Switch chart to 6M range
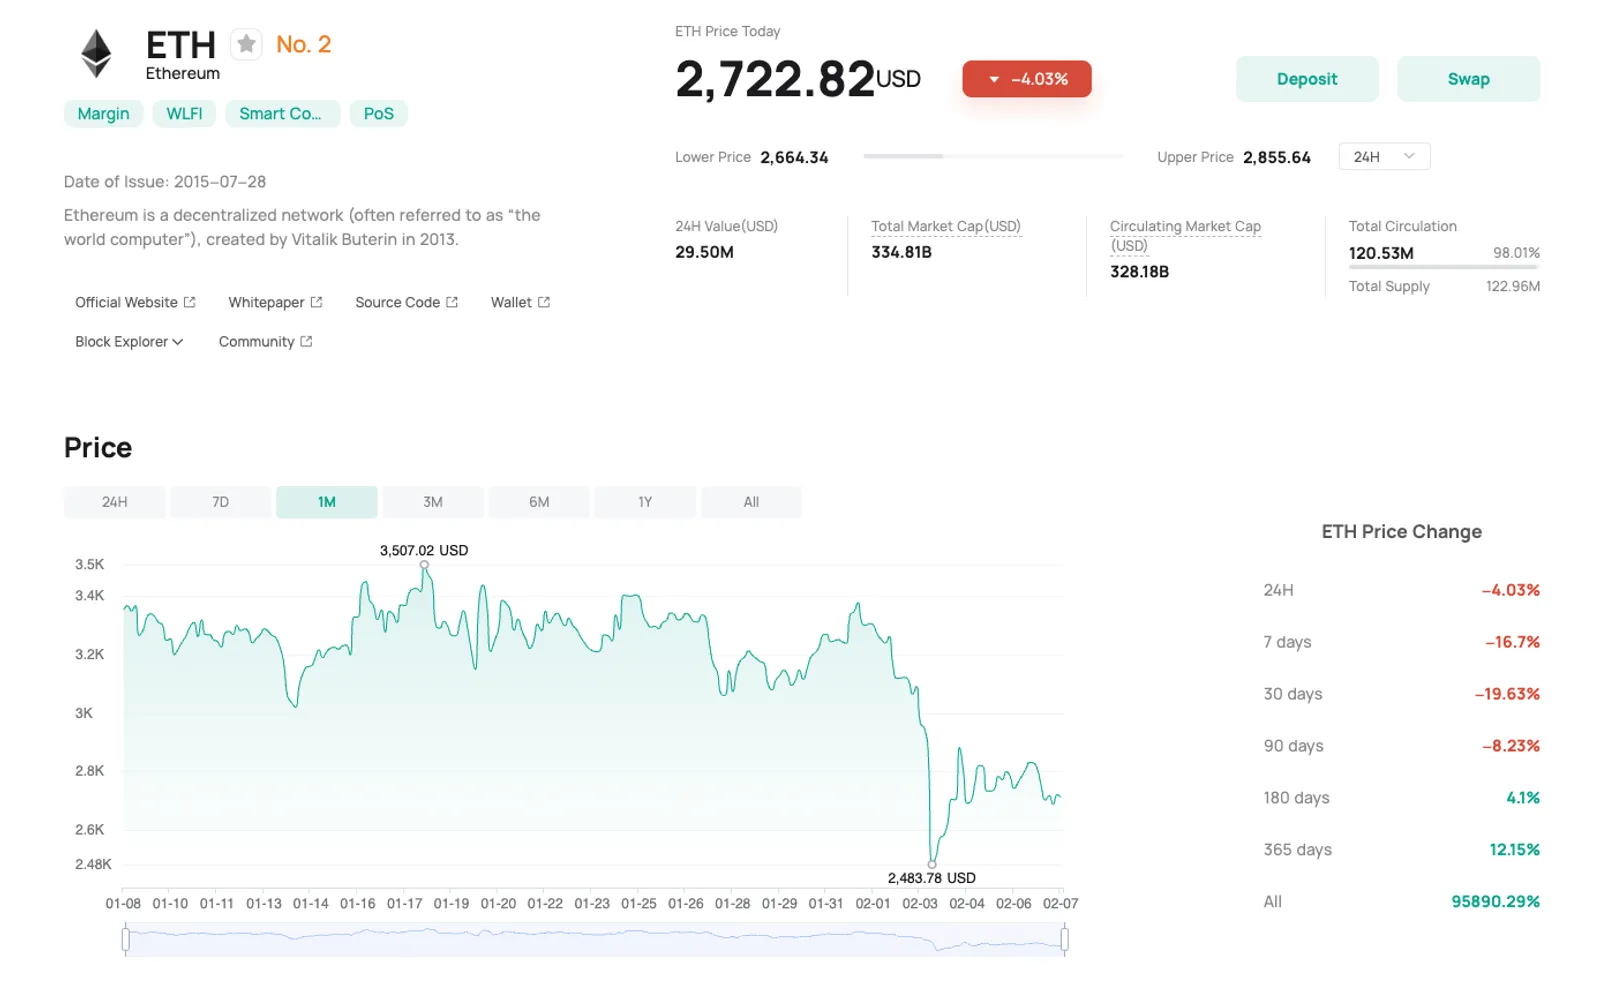 coord(539,502)
